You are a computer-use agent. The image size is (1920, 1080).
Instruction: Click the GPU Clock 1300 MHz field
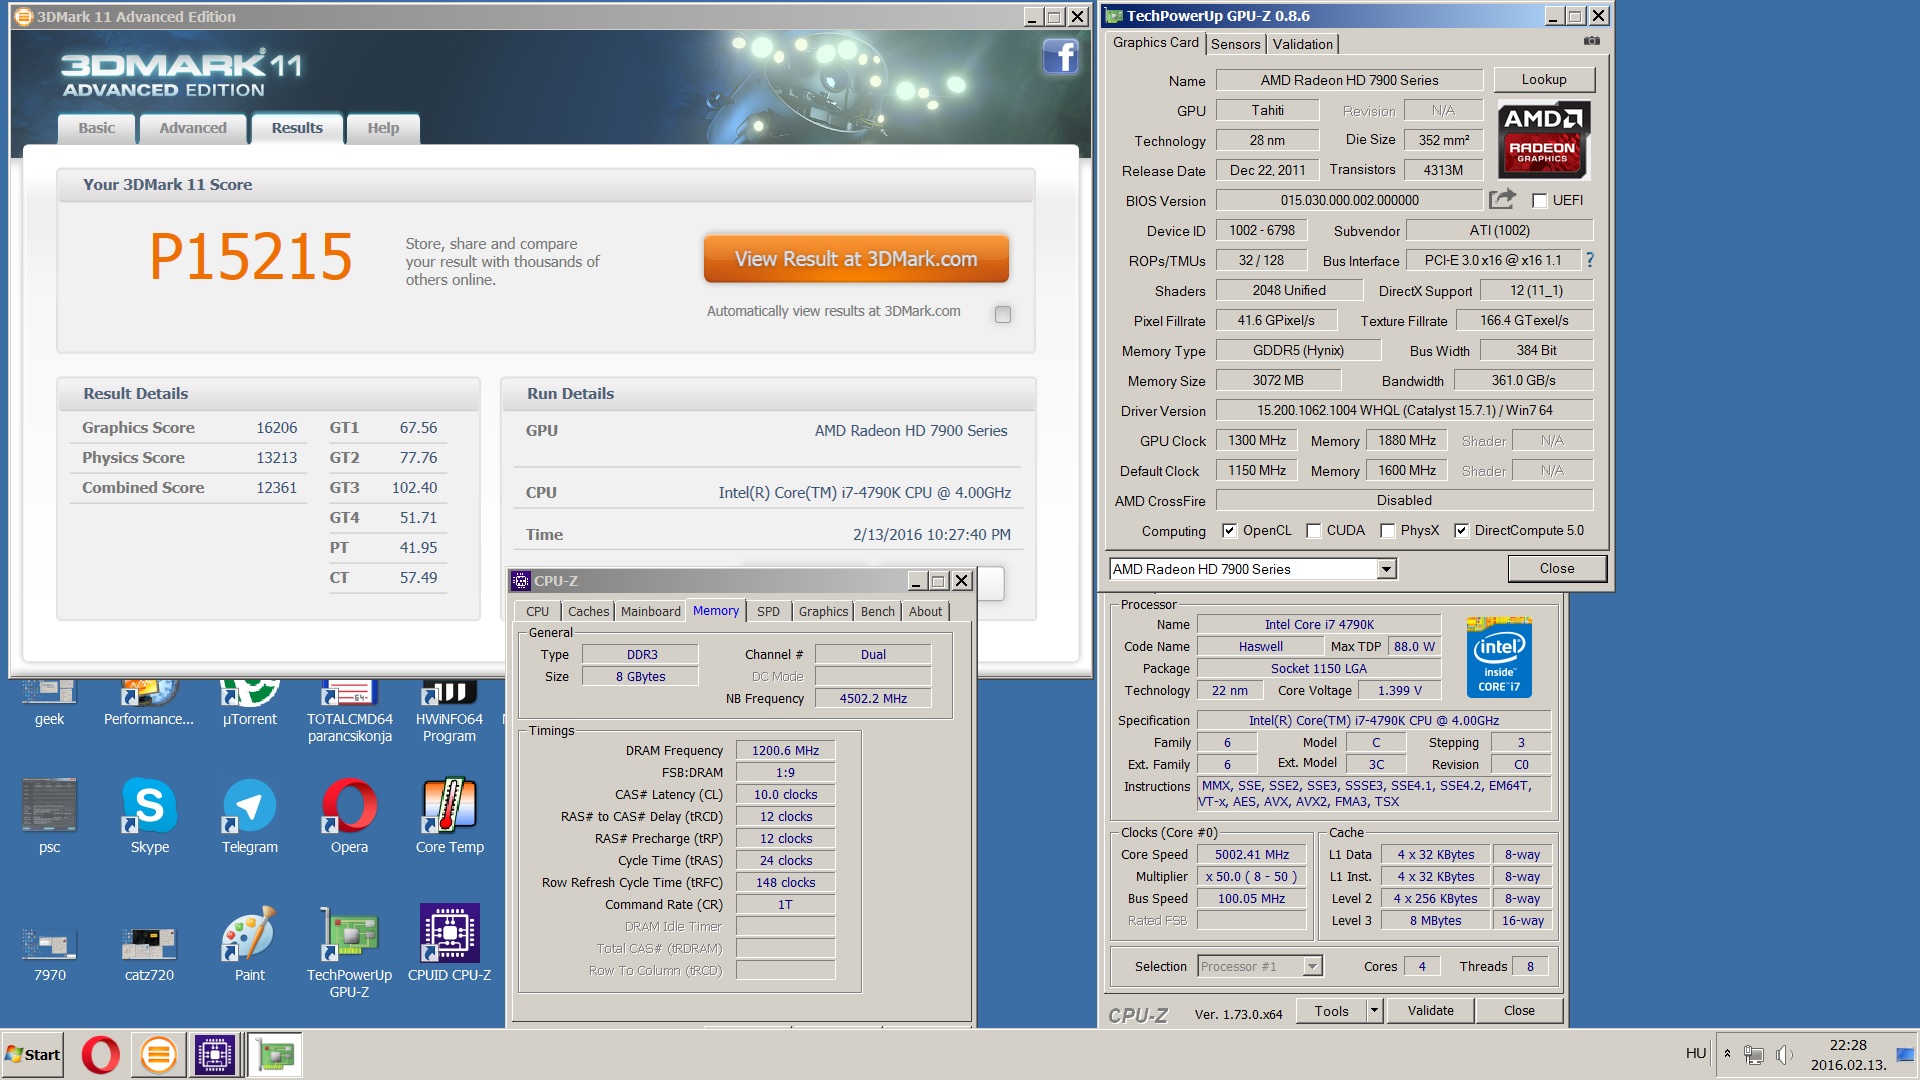[x=1256, y=440]
